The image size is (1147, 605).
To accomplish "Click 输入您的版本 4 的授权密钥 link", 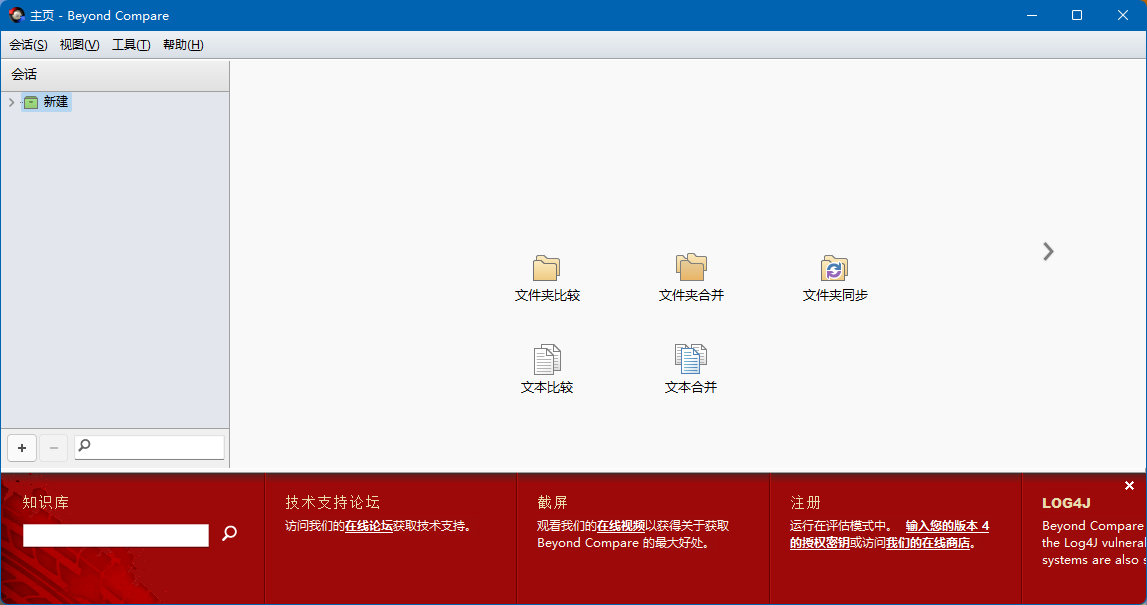I will click(890, 534).
